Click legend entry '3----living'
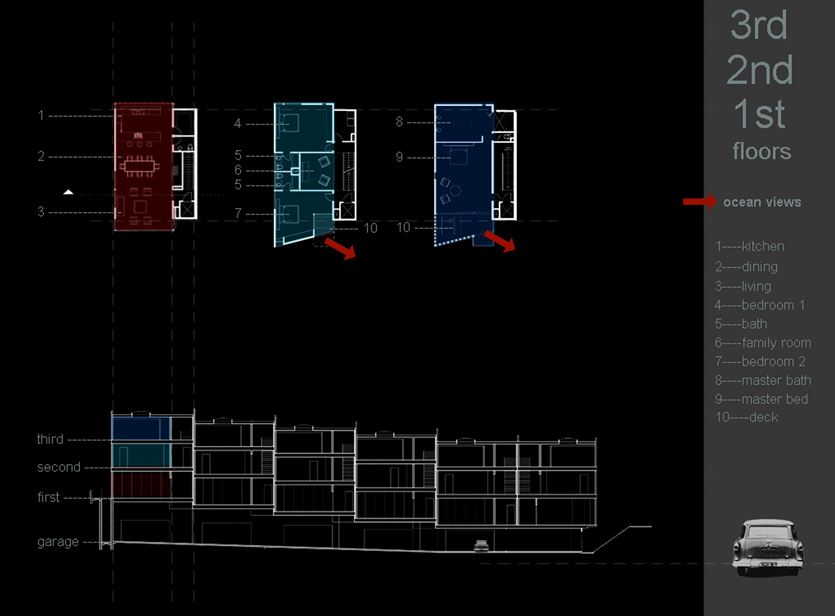 [x=743, y=286]
